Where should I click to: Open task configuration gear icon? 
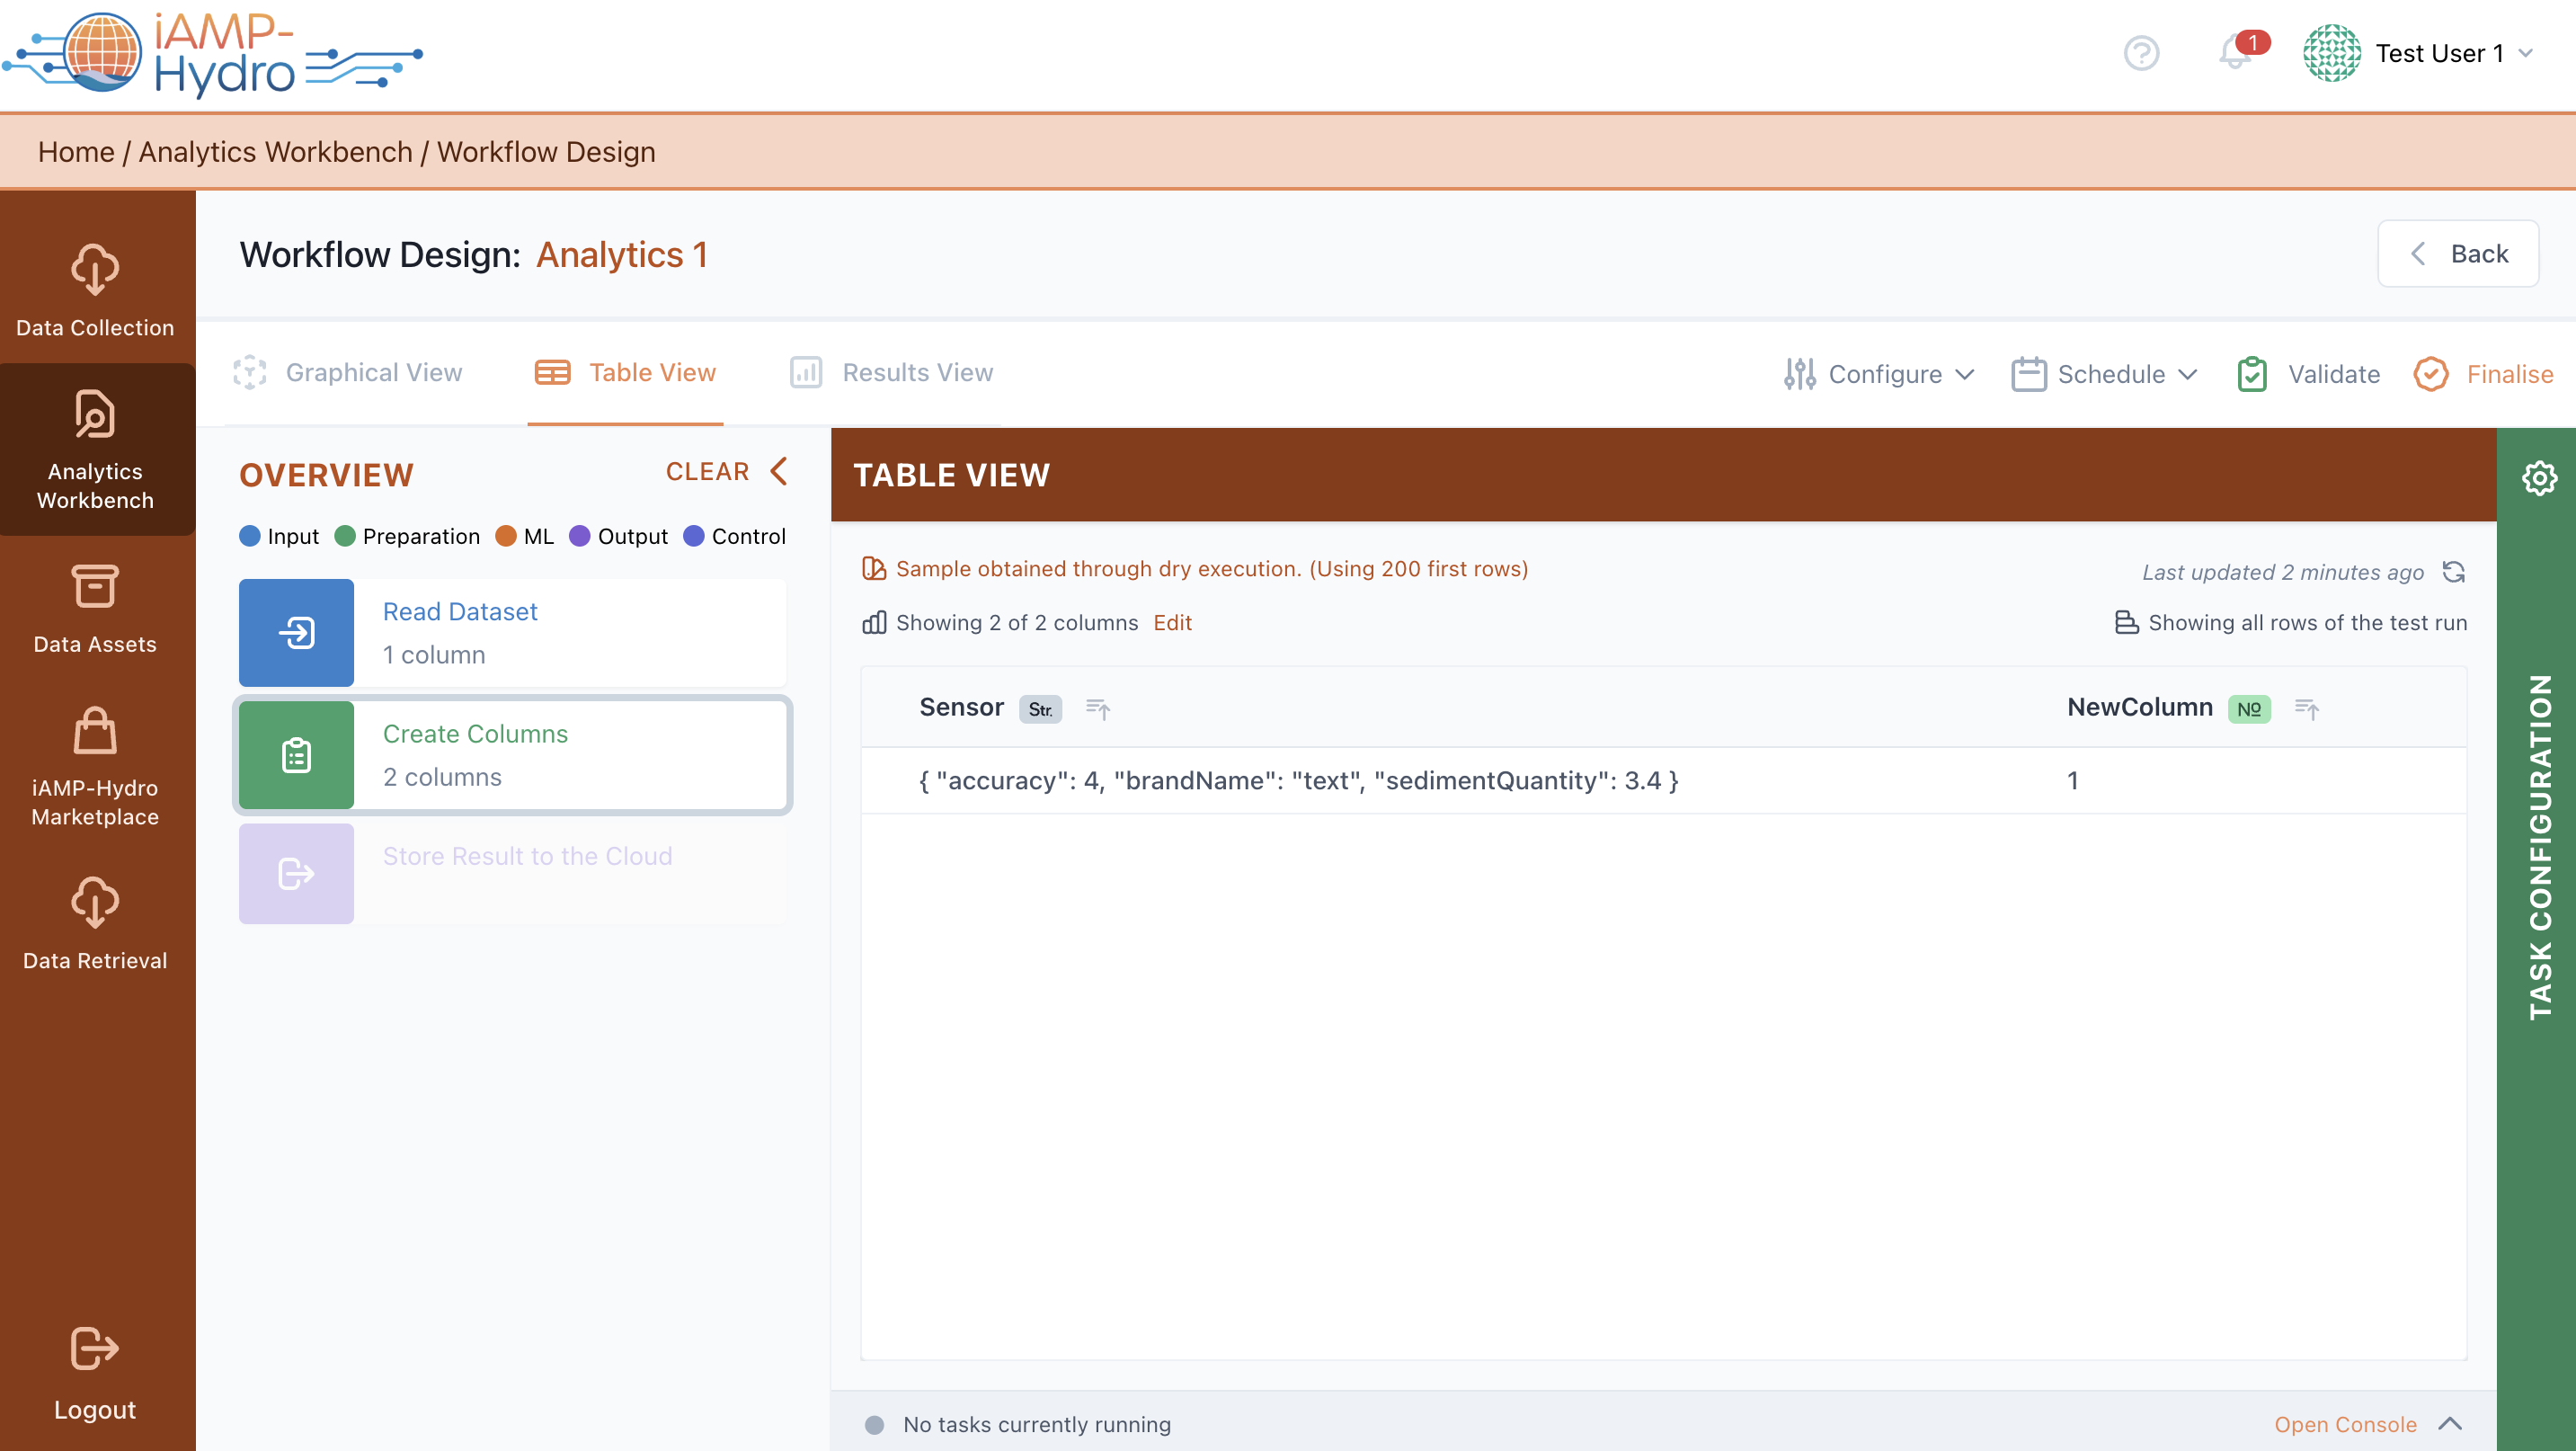[2539, 478]
